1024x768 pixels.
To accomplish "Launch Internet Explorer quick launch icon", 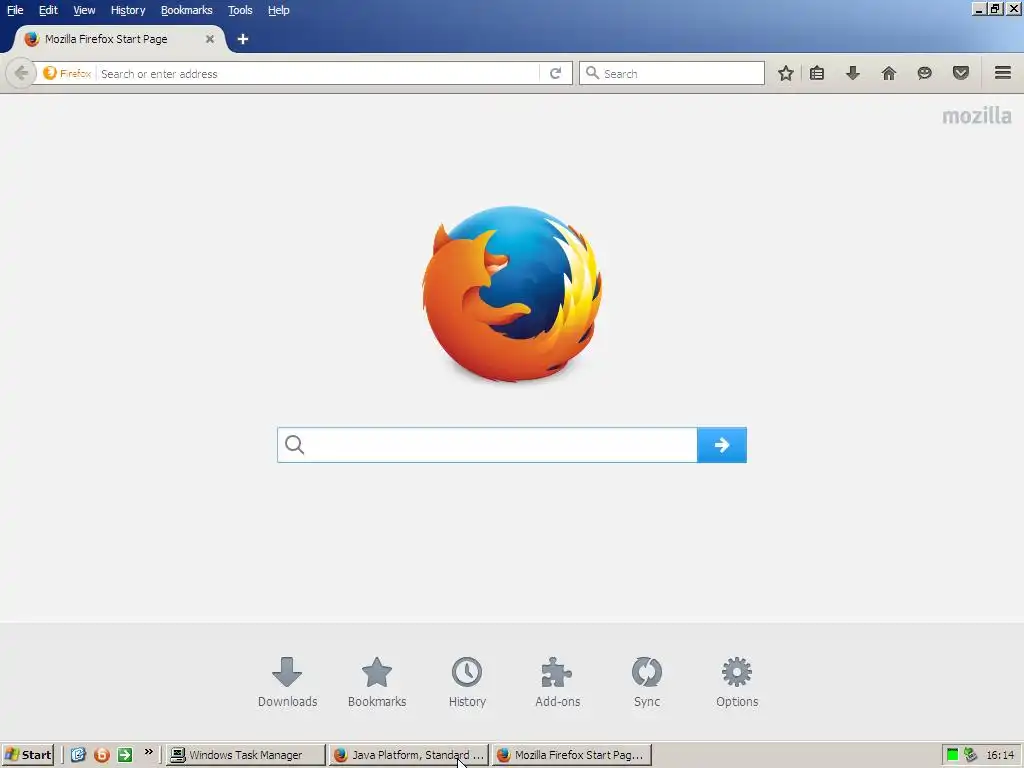I will click(x=78, y=755).
